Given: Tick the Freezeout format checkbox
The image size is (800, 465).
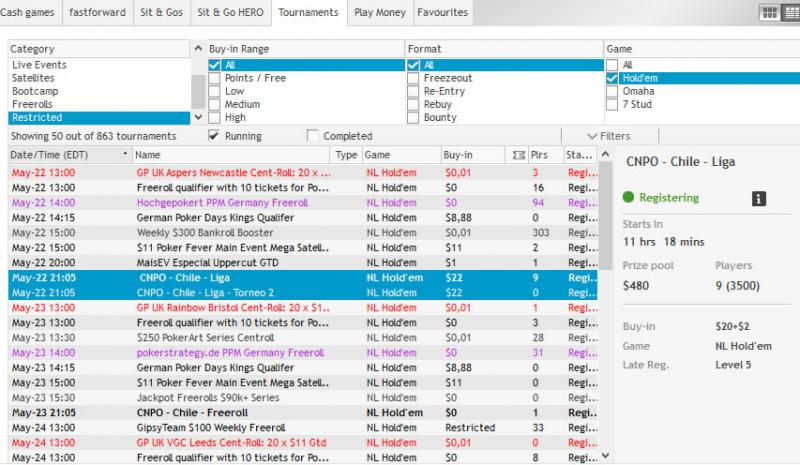Looking at the screenshot, I should click(x=414, y=78).
